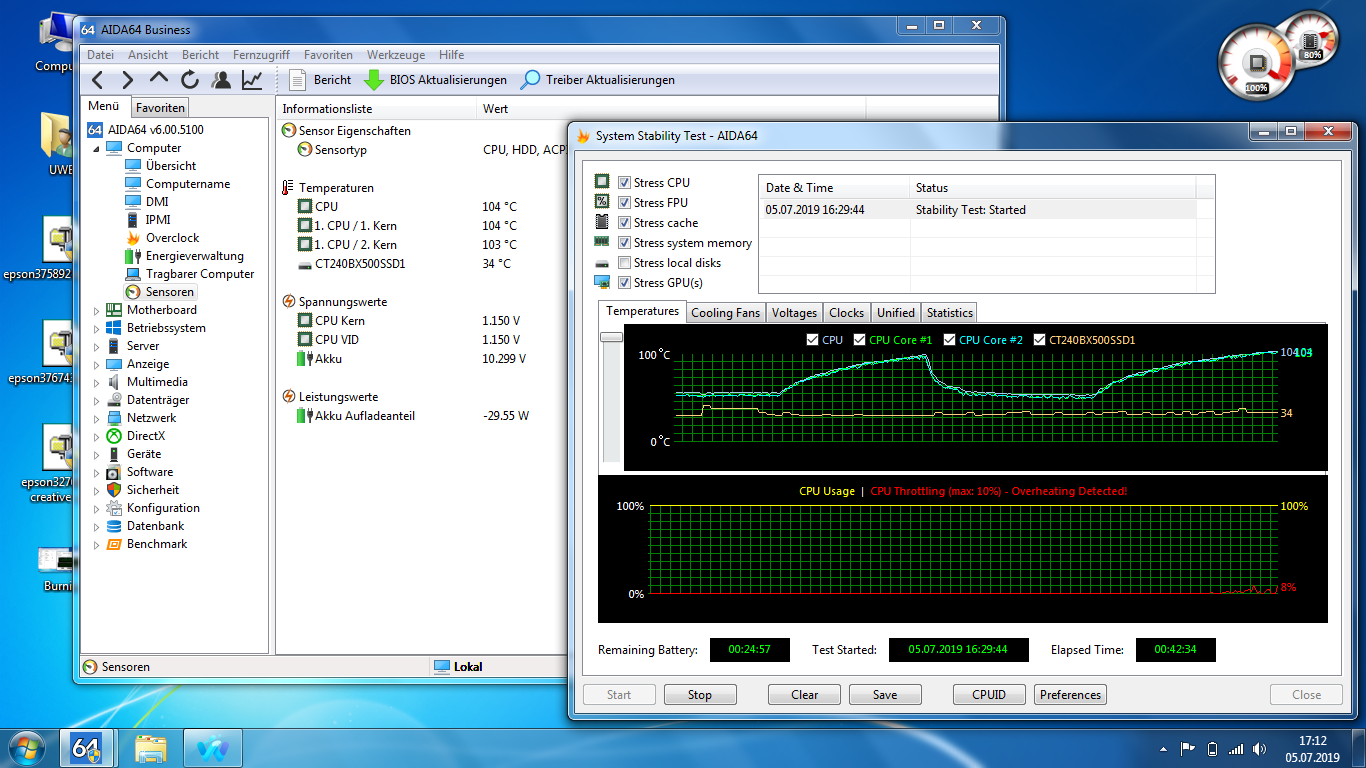Open Windows Explorer from the taskbar

coord(151,748)
